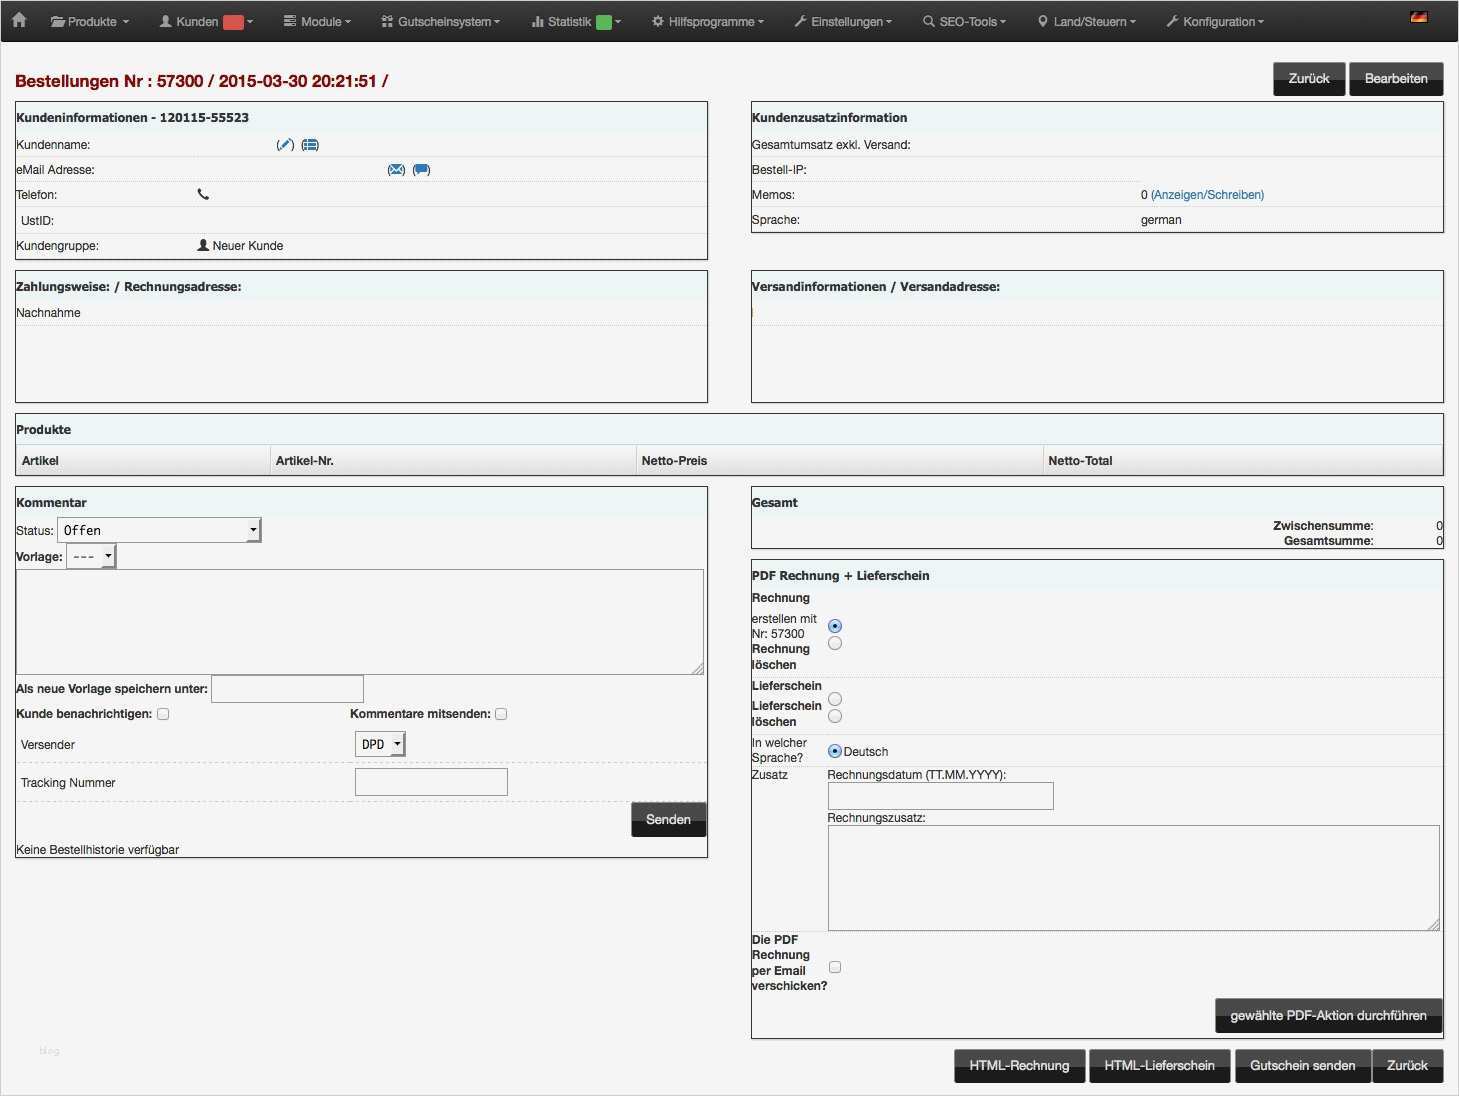1459x1096 pixels.
Task: Click the speech bubble icon beside the envelope
Action: (422, 170)
